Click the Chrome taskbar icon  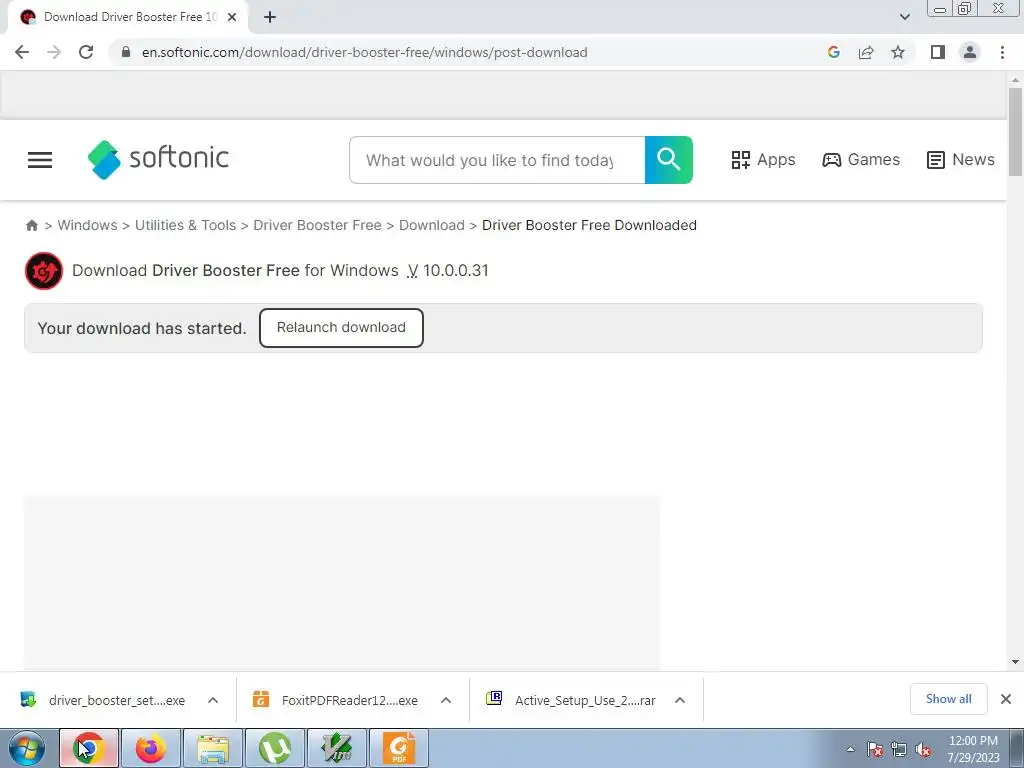point(89,748)
